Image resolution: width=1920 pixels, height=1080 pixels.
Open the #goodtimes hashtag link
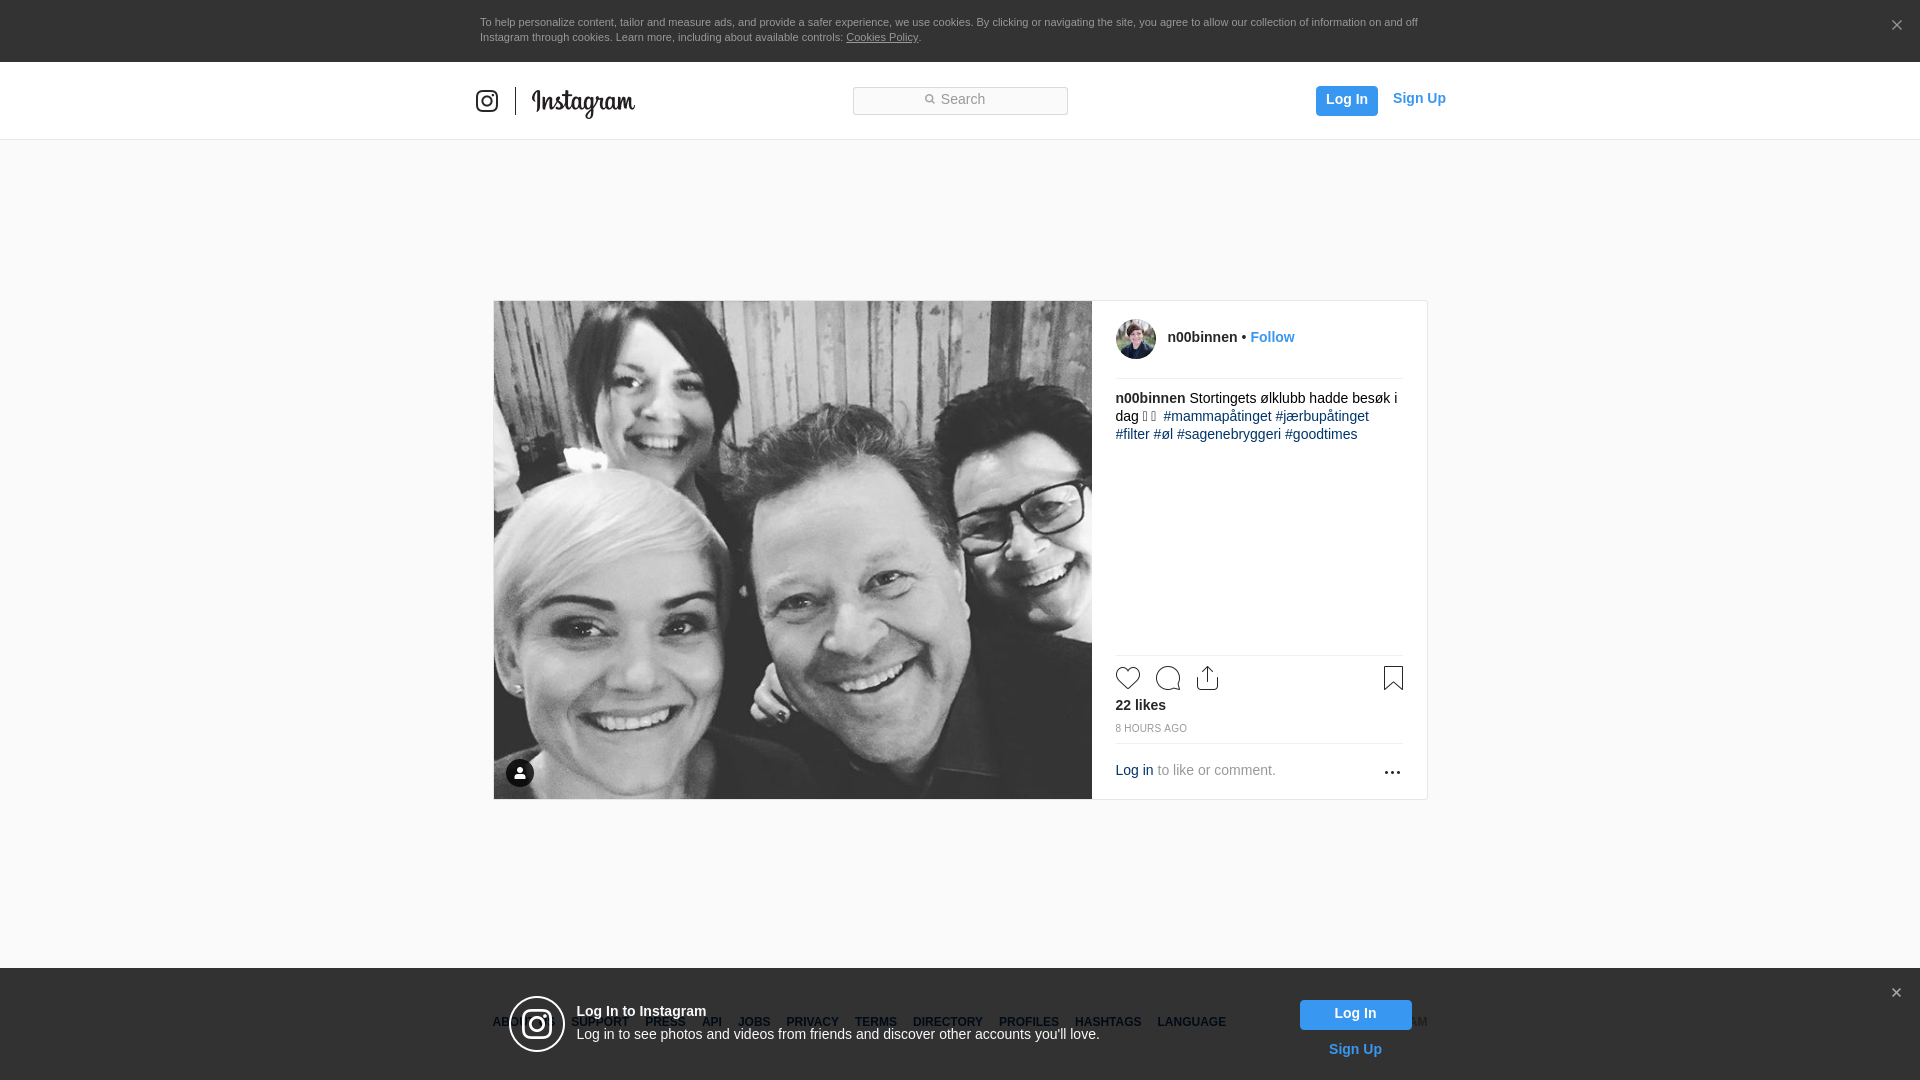pos(1320,434)
